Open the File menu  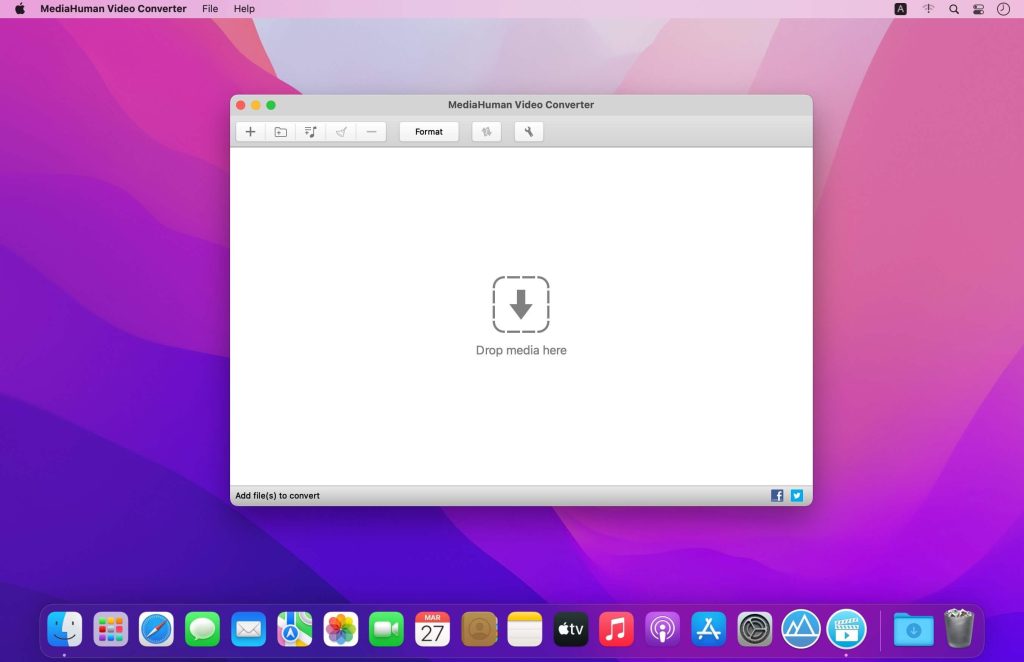click(x=210, y=9)
